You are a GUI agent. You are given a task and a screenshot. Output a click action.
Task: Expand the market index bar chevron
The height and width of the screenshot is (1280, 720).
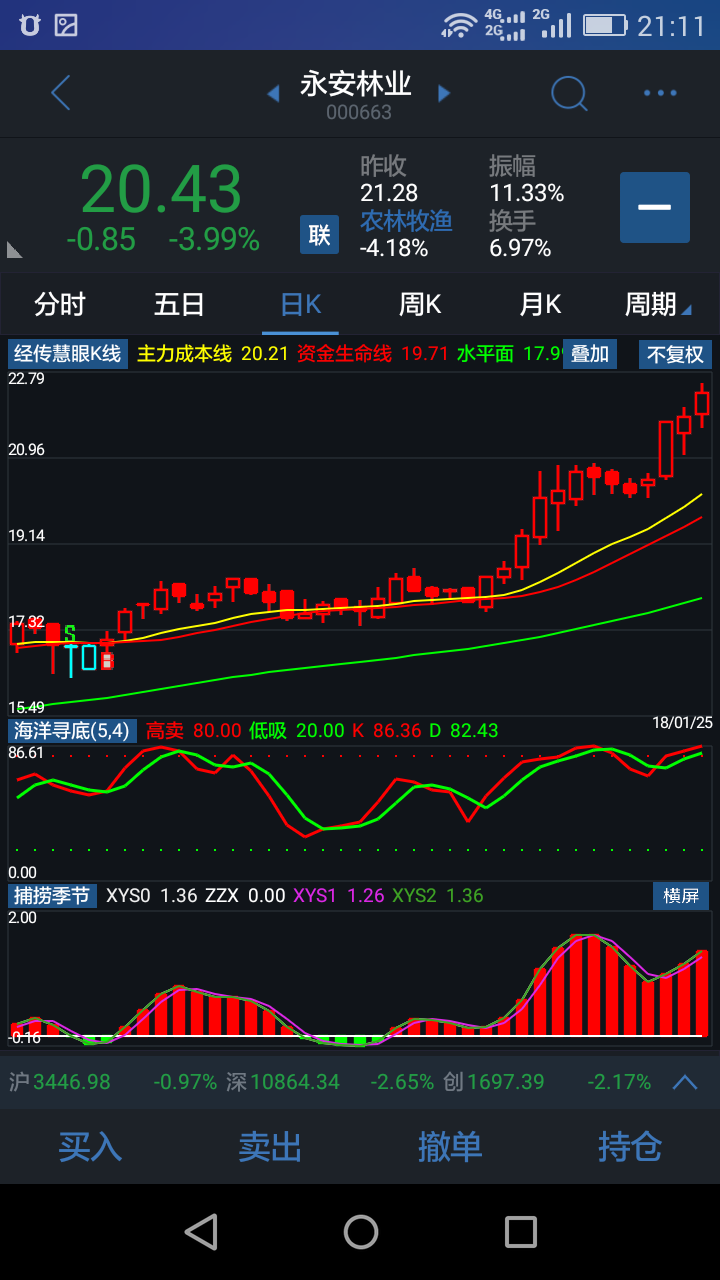click(x=685, y=1081)
